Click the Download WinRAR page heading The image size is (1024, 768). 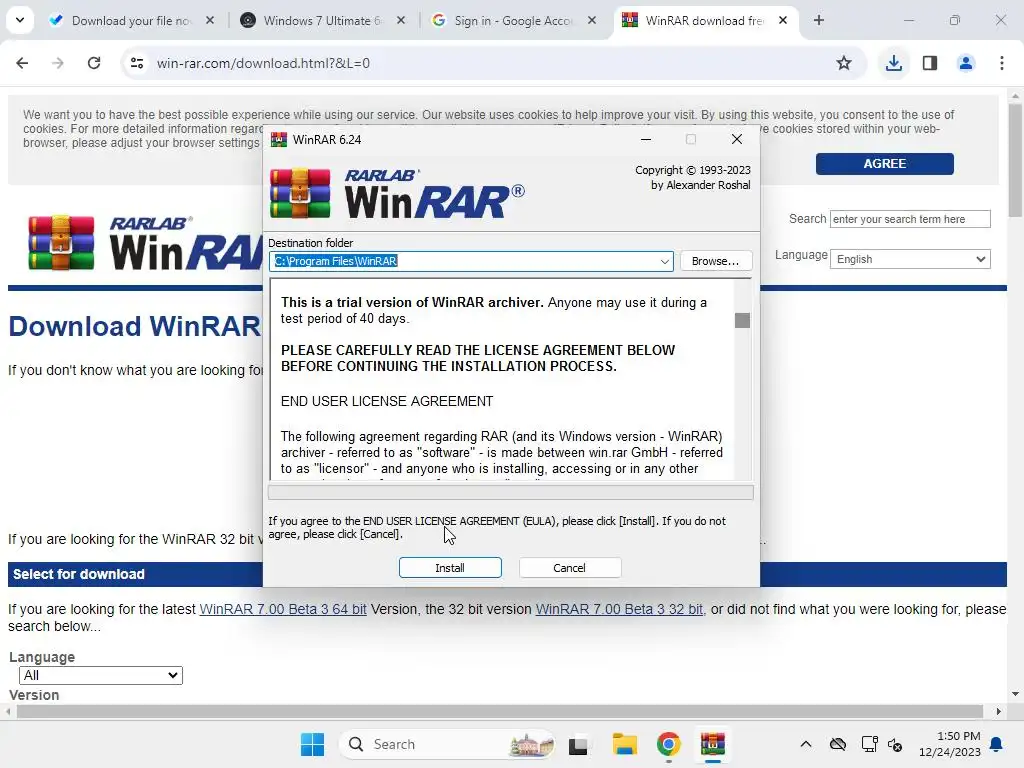click(x=135, y=326)
